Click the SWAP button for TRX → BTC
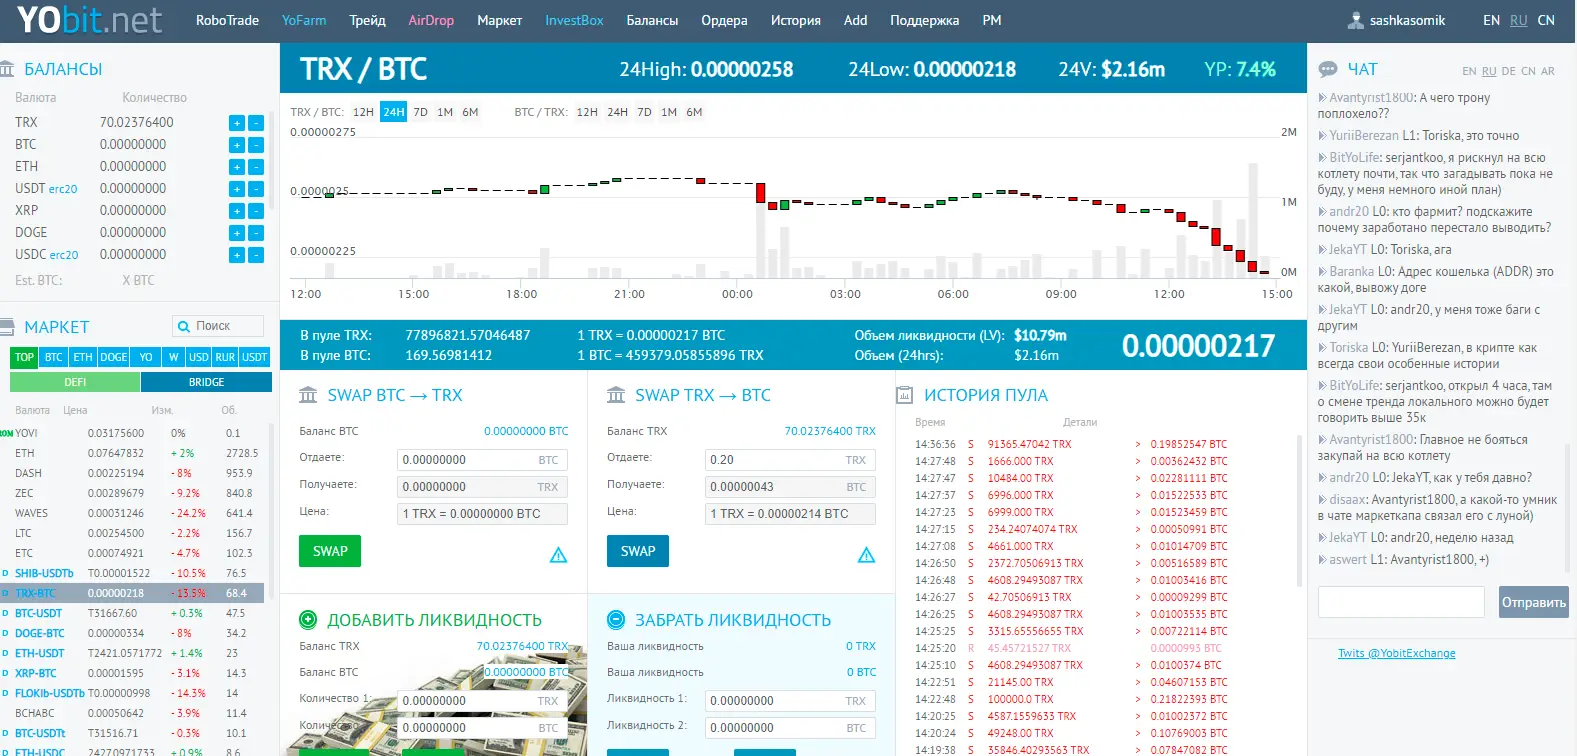Viewport: 1577px width, 756px height. [x=638, y=551]
